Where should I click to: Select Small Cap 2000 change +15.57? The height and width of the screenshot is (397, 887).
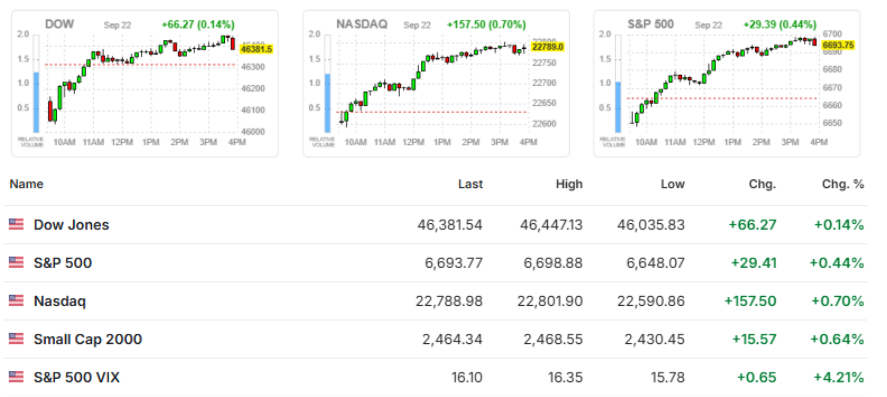[x=754, y=339]
